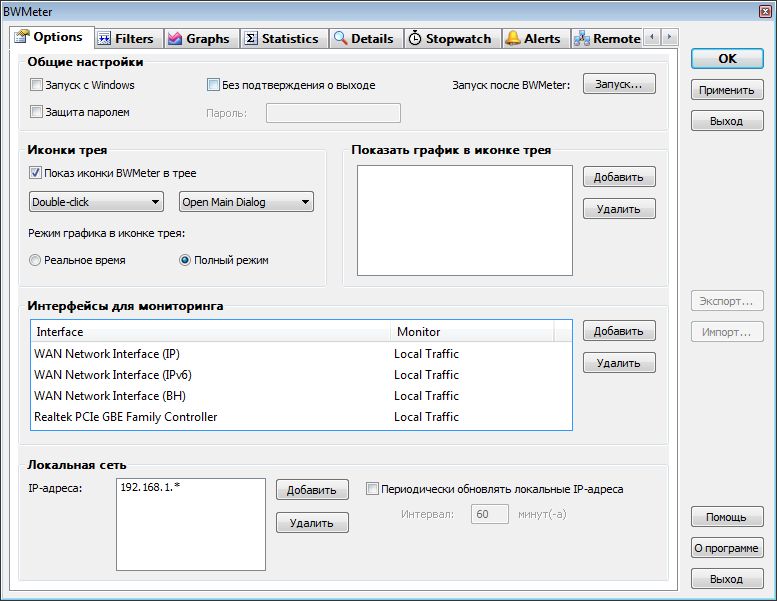Image resolution: width=777 pixels, height=601 pixels.
Task: Click top Выход button under Применить
Action: click(727, 121)
